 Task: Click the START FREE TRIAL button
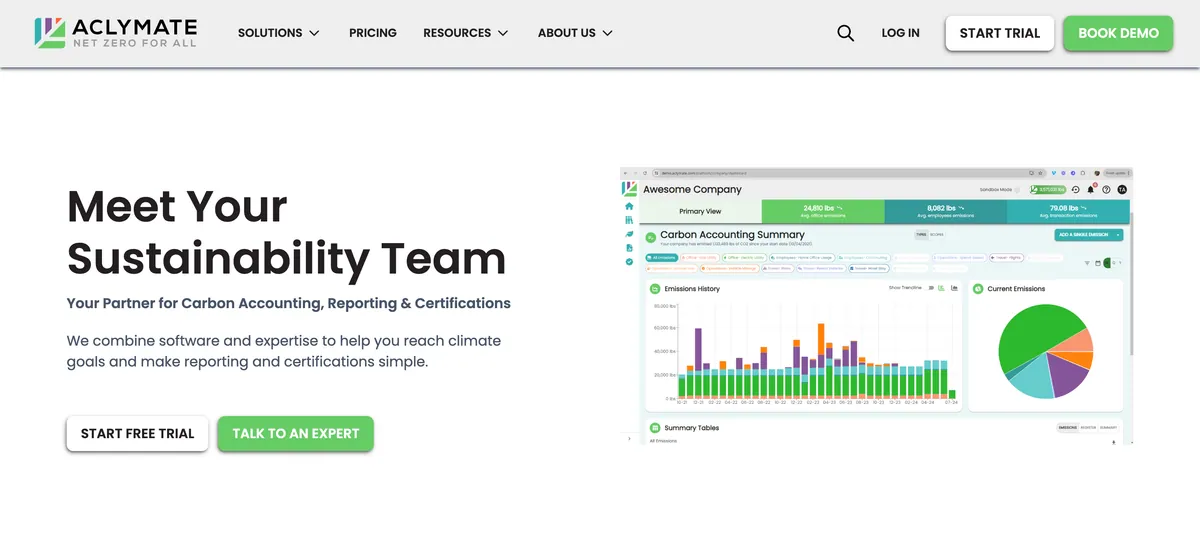[138, 434]
